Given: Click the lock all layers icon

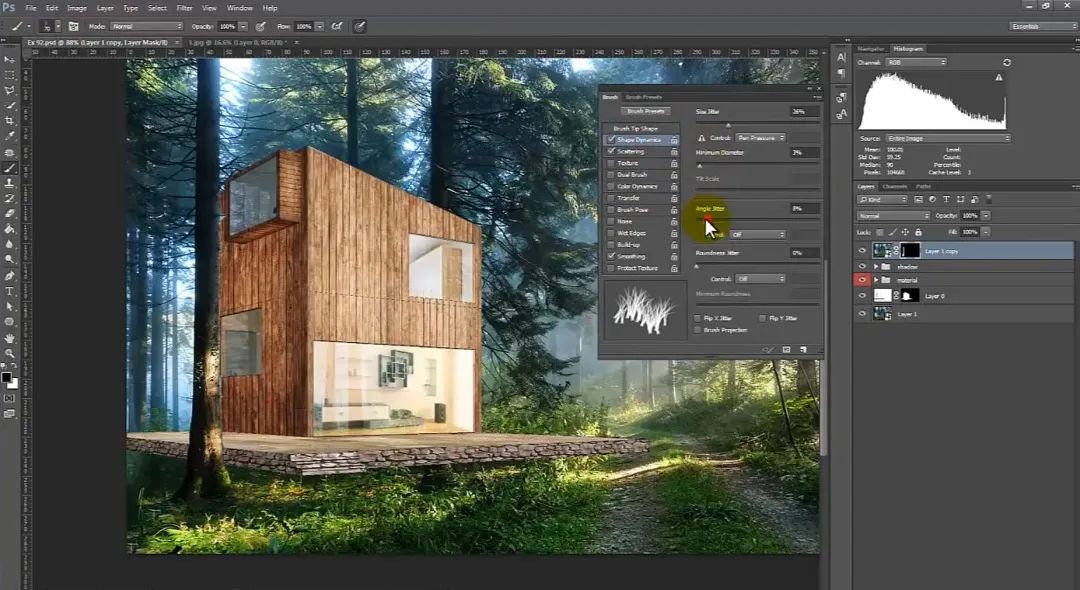Looking at the screenshot, I should coord(918,232).
